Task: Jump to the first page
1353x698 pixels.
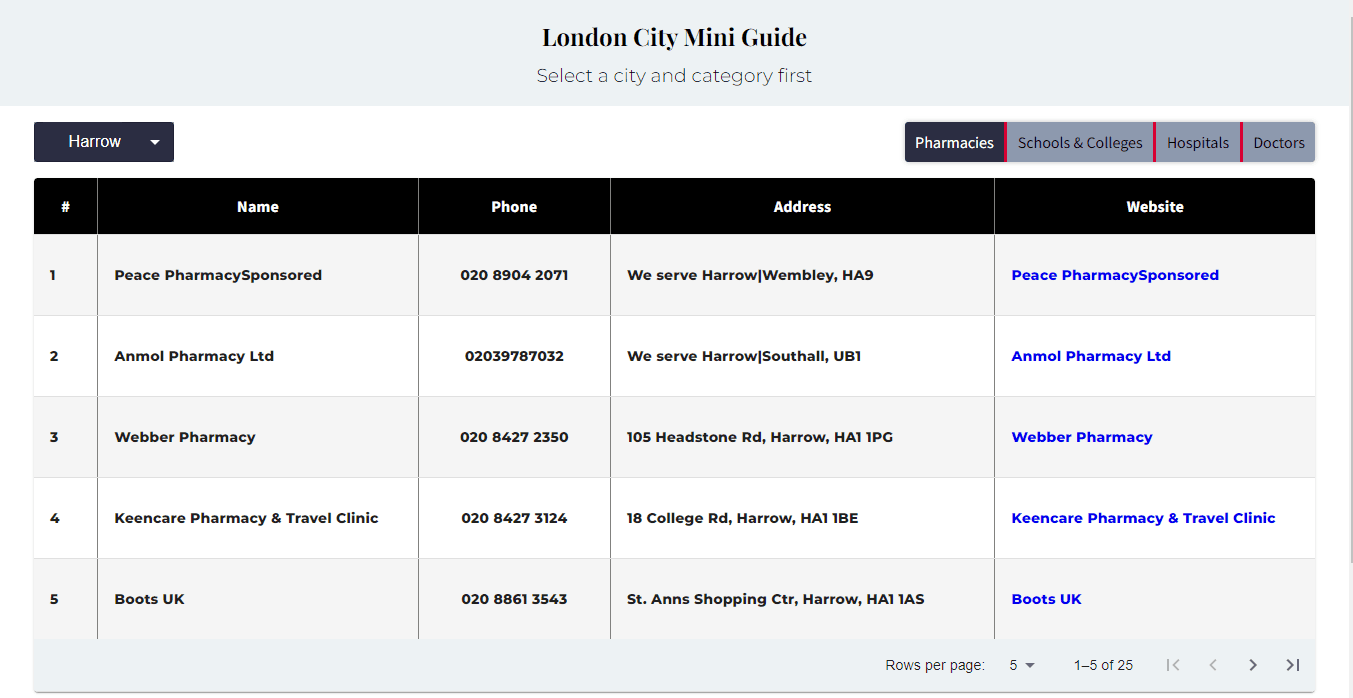Action: 1172,664
